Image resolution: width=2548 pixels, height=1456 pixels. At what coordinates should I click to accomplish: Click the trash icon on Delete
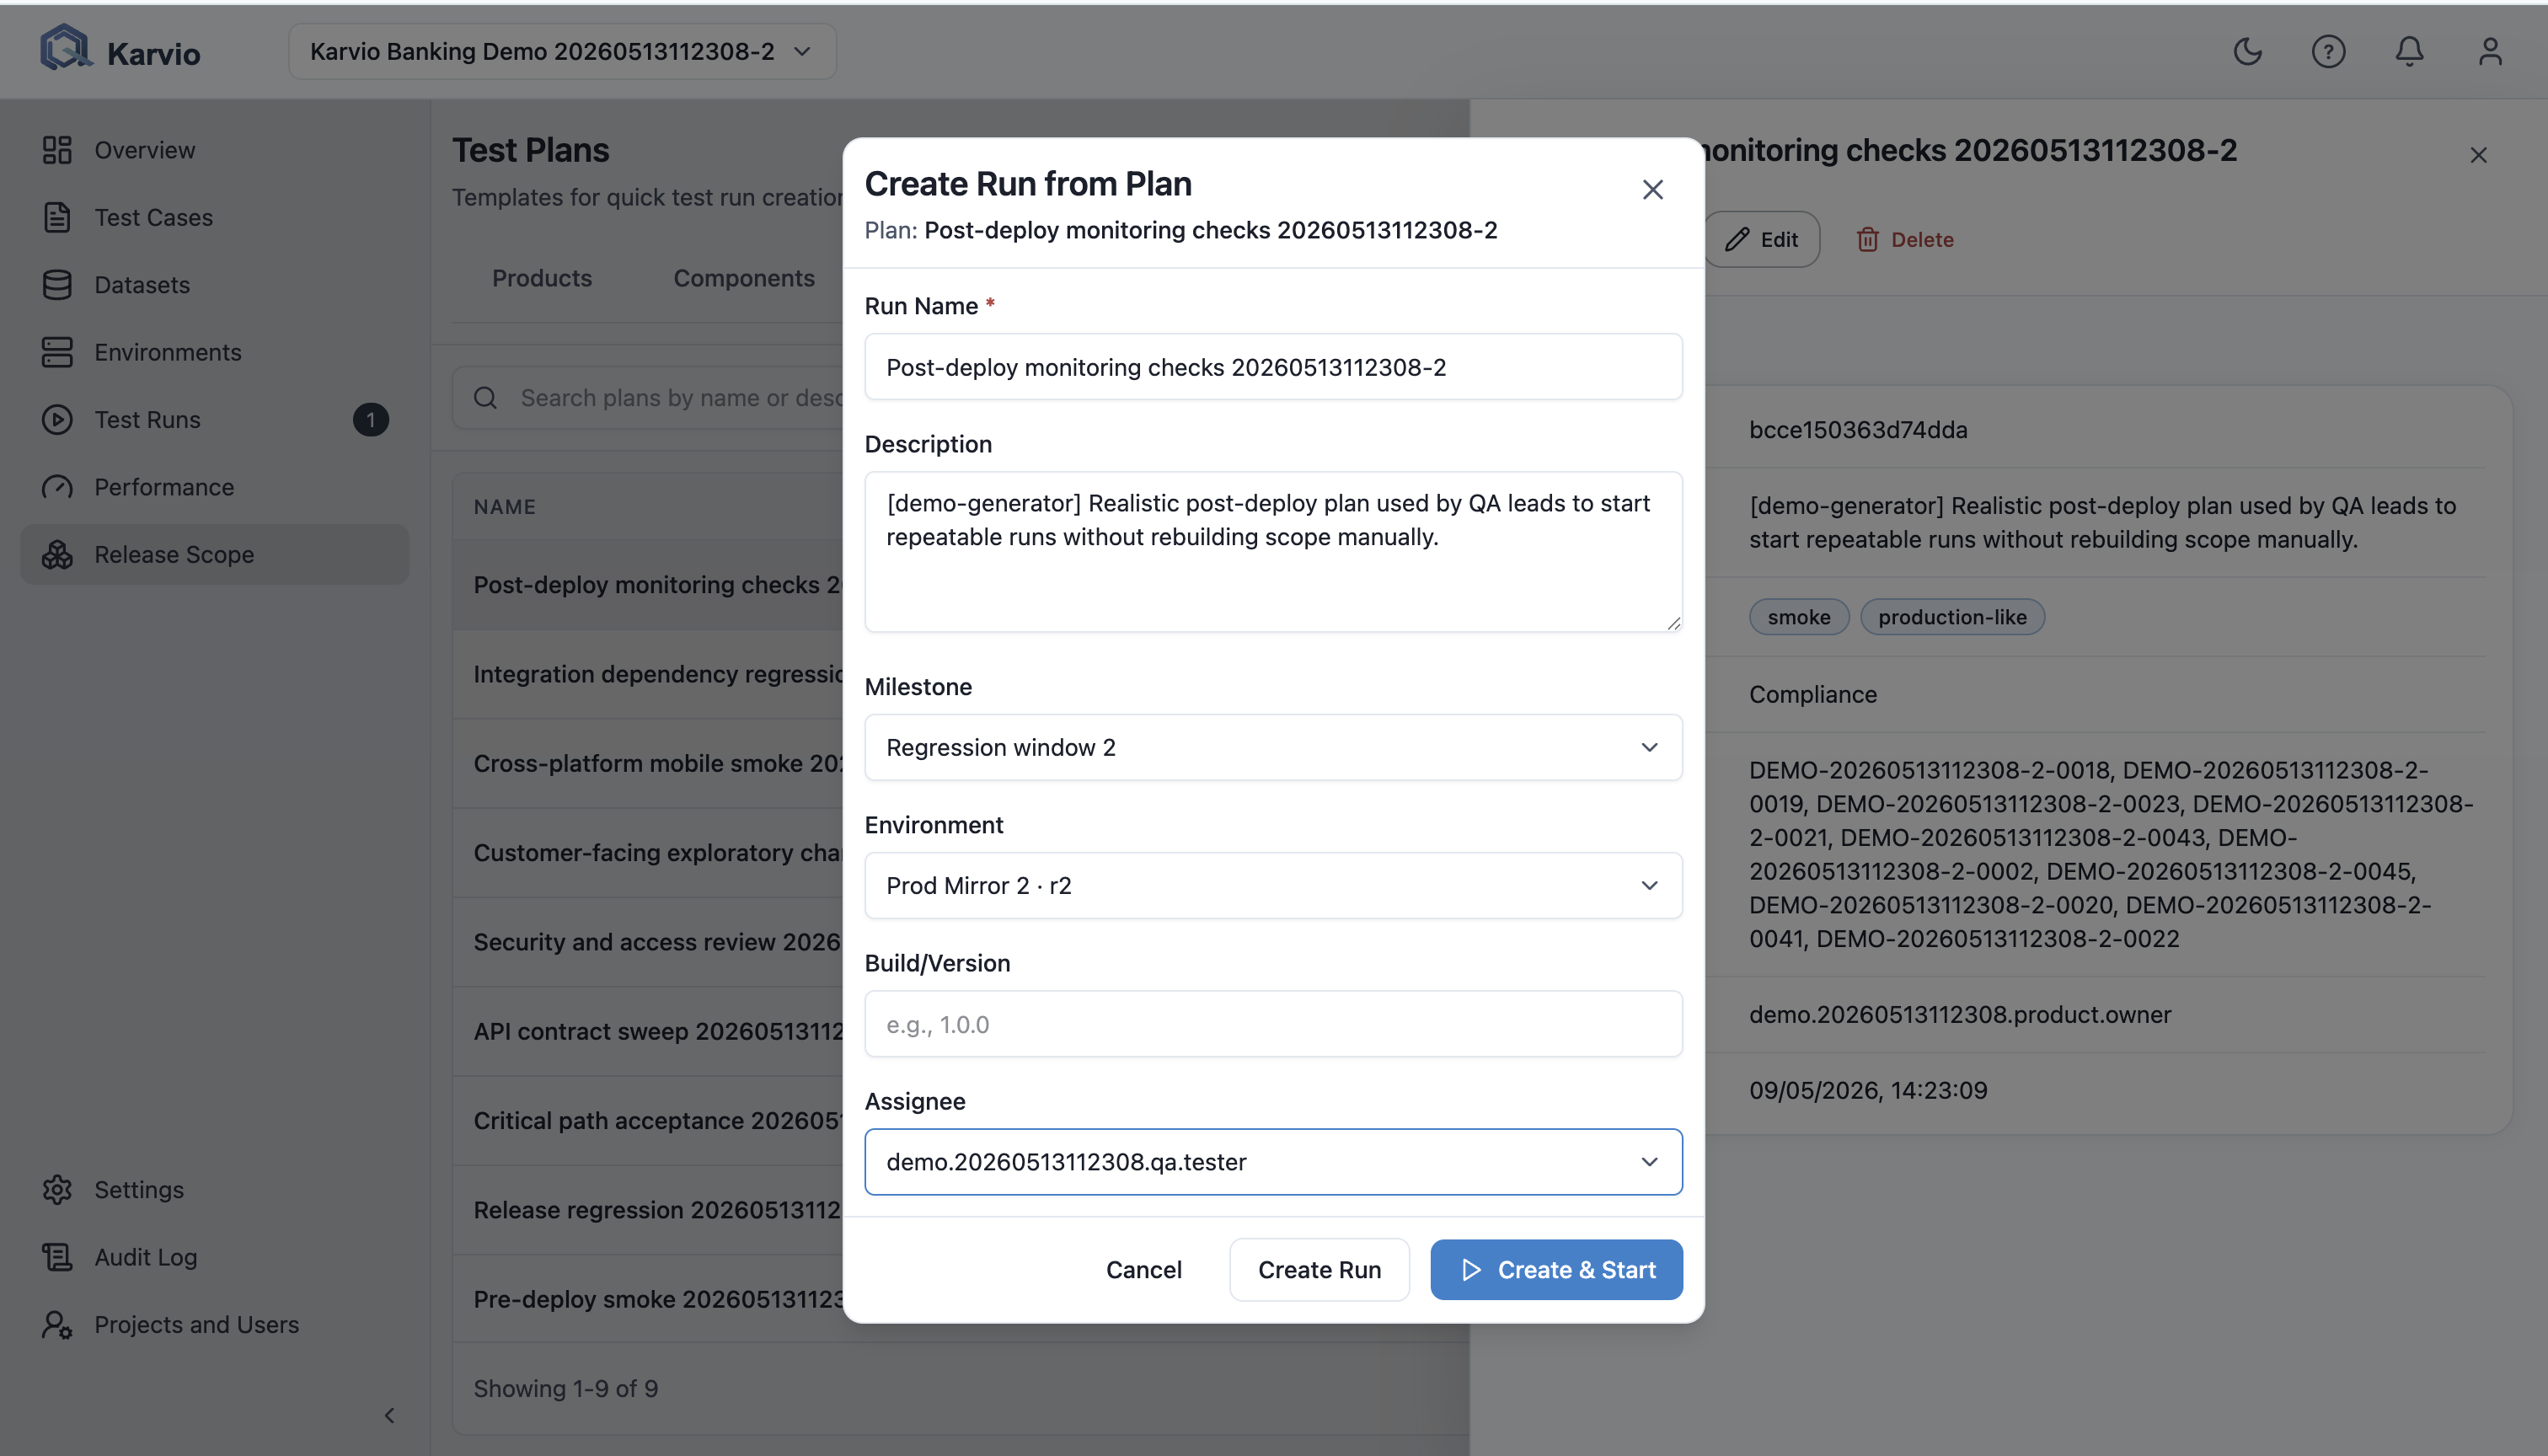(x=1867, y=239)
